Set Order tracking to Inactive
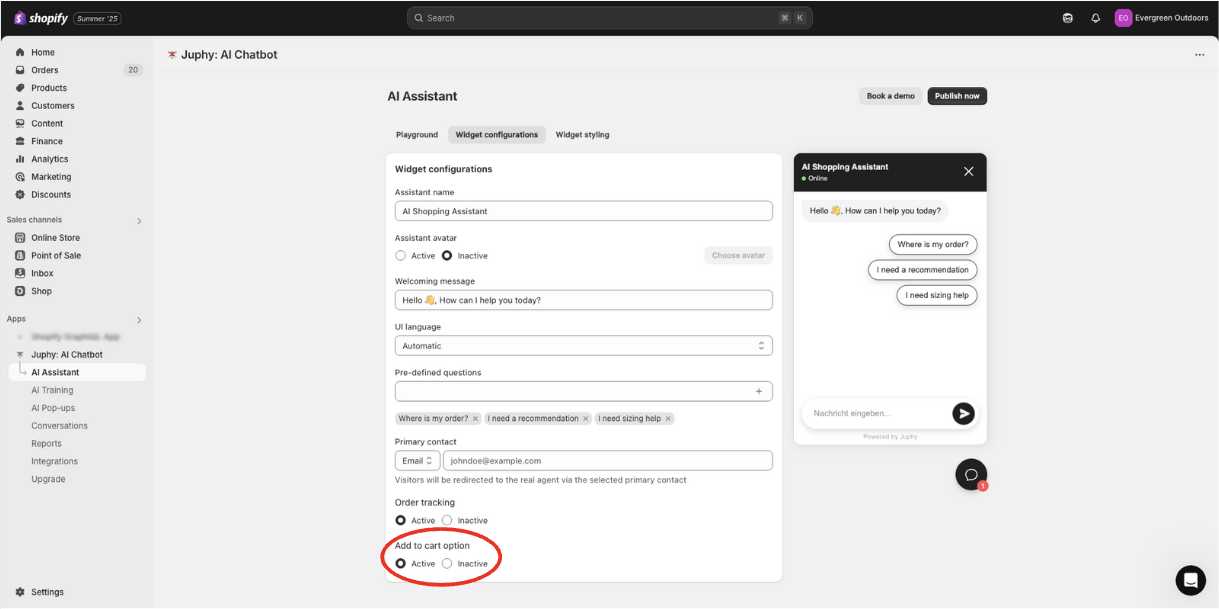 click(447, 520)
